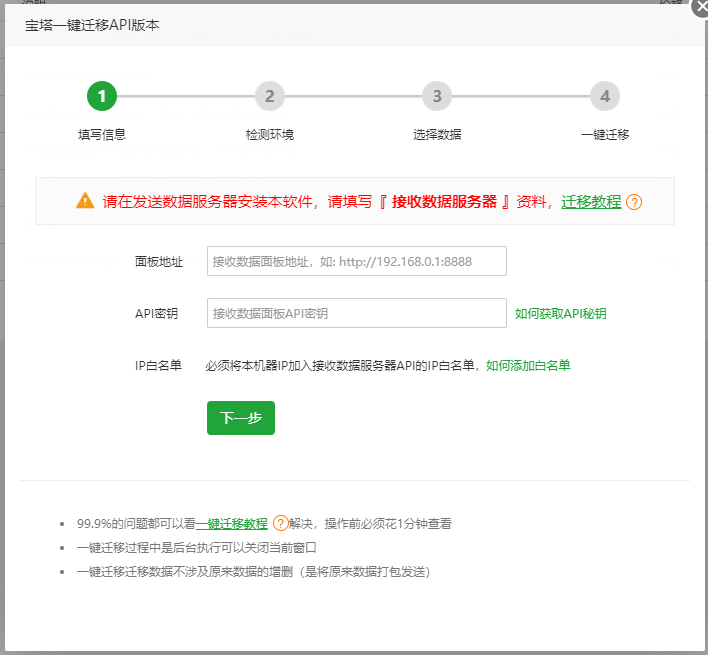Viewport: 708px width, 655px height.
Task: Click the green step 1 circle
Action: [102, 97]
